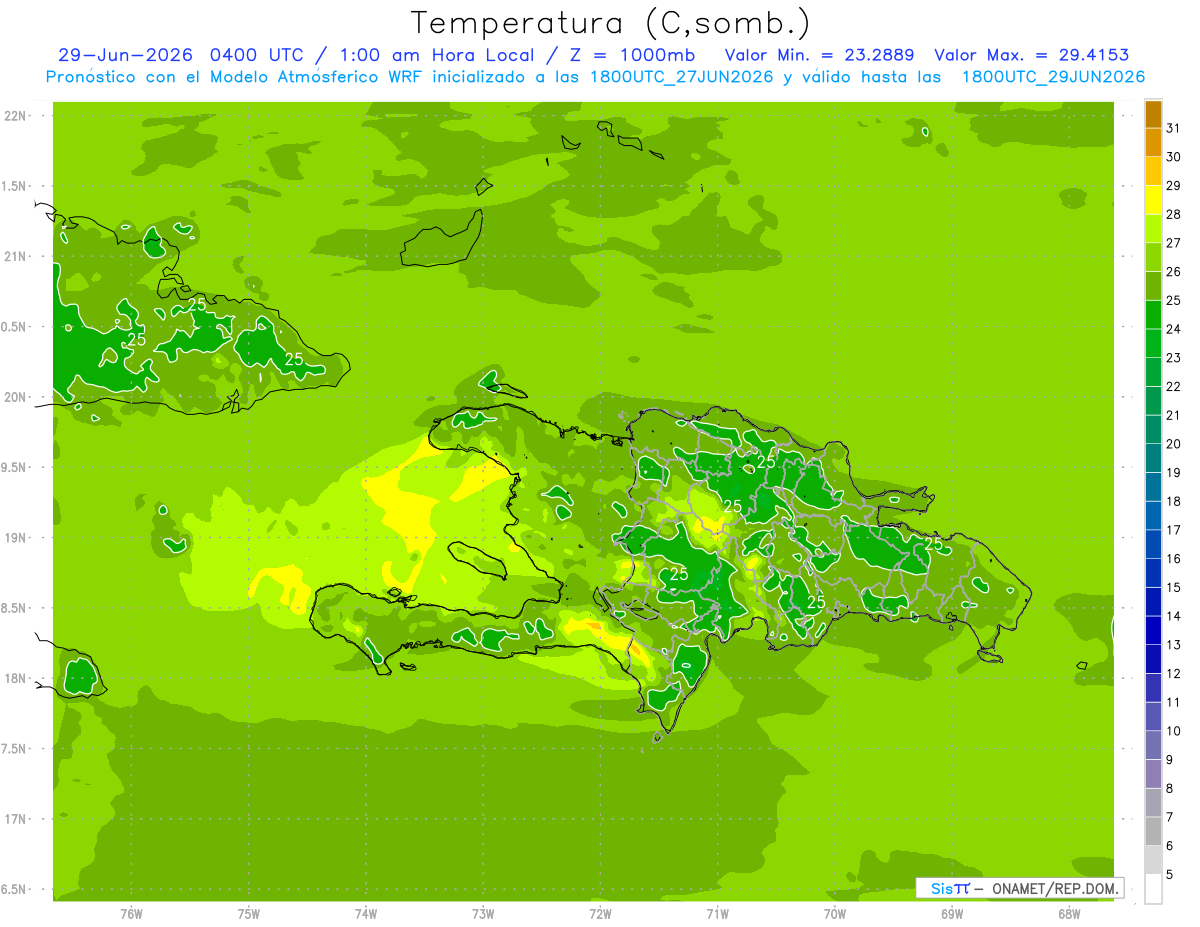The width and height of the screenshot is (1200, 927).
Task: Choose the purple legend swatch between 8 and 9
Action: [1153, 774]
